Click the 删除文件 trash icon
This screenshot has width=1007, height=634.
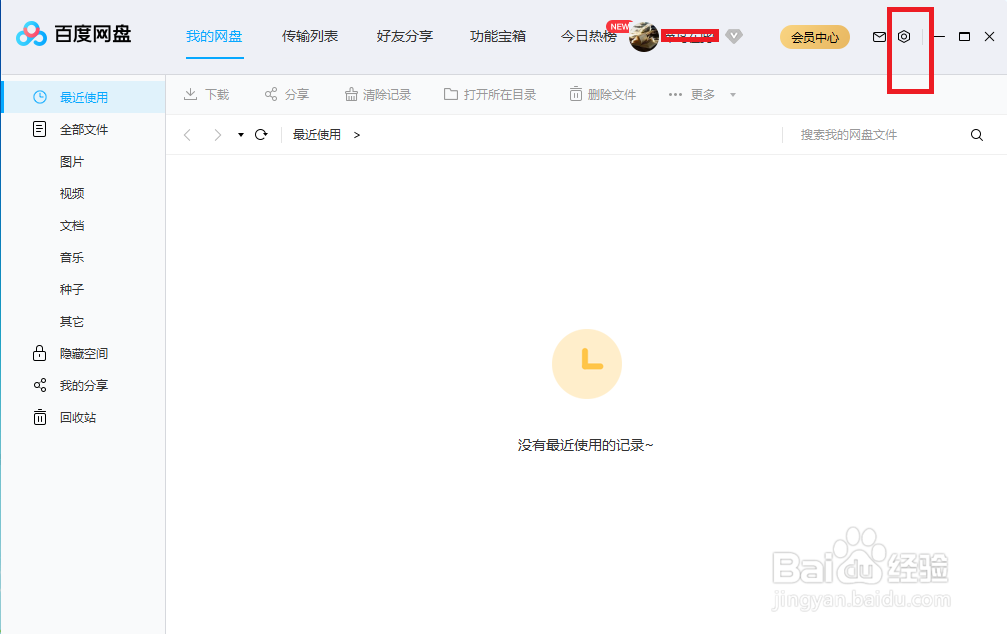[x=575, y=94]
